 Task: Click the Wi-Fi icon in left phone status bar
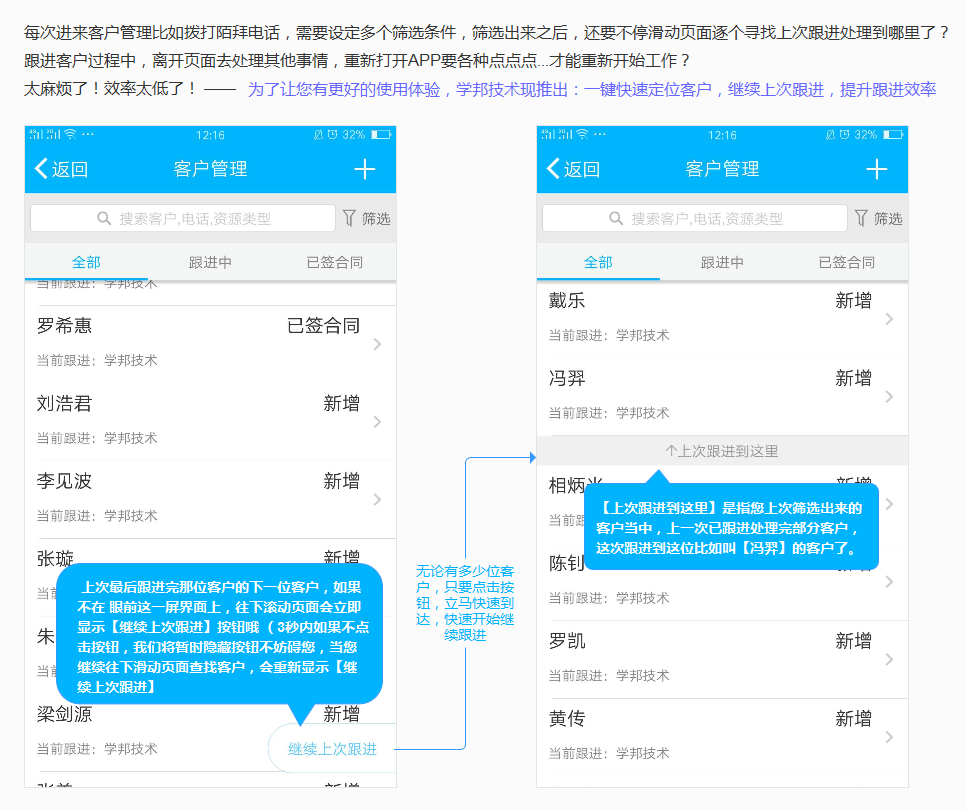click(x=70, y=134)
